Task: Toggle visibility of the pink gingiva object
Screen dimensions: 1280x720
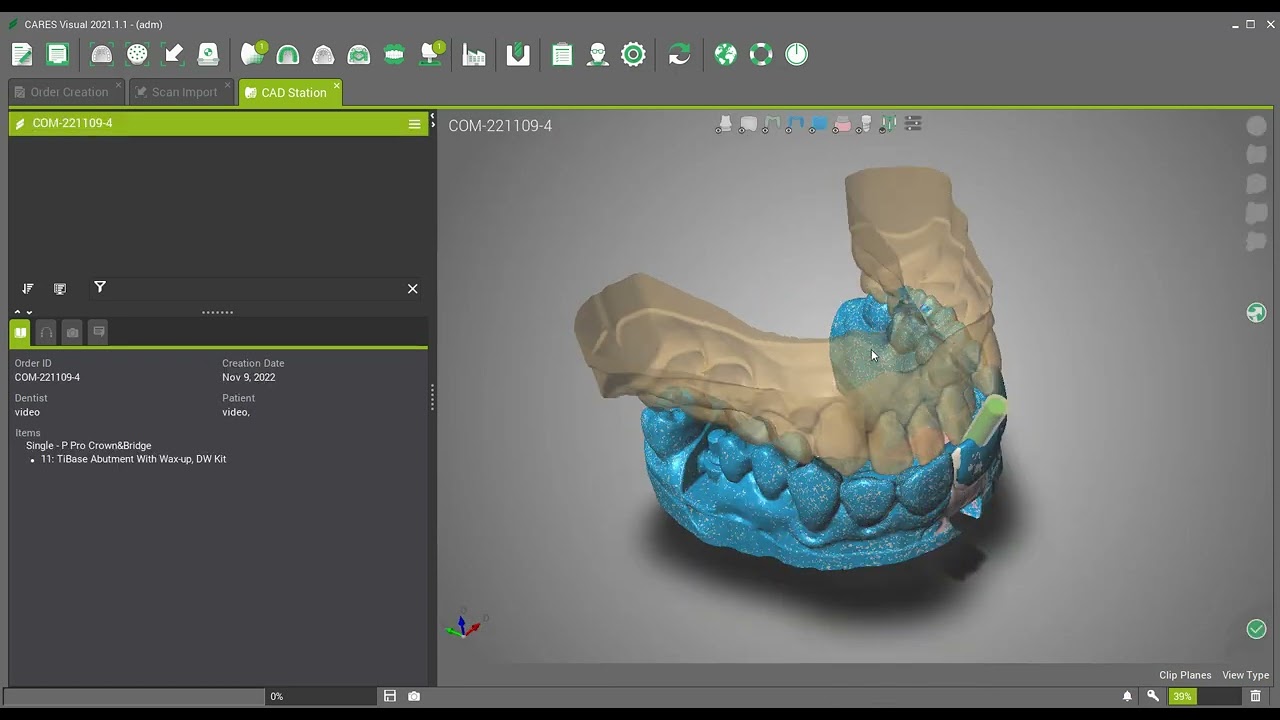Action: 842,125
